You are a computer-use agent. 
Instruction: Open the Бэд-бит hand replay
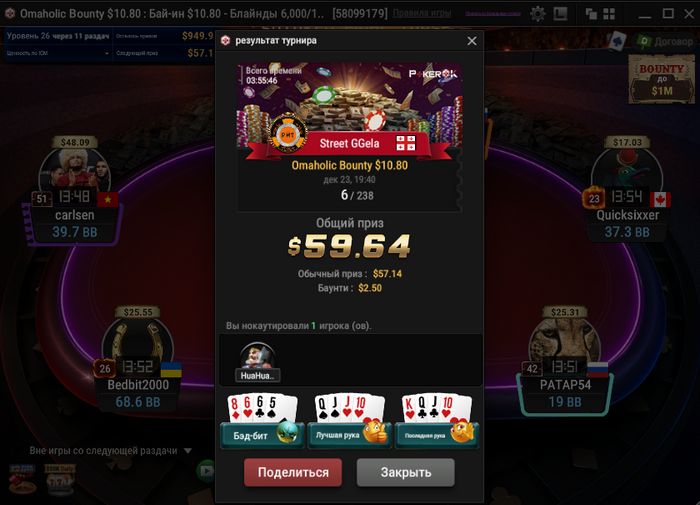(262, 421)
